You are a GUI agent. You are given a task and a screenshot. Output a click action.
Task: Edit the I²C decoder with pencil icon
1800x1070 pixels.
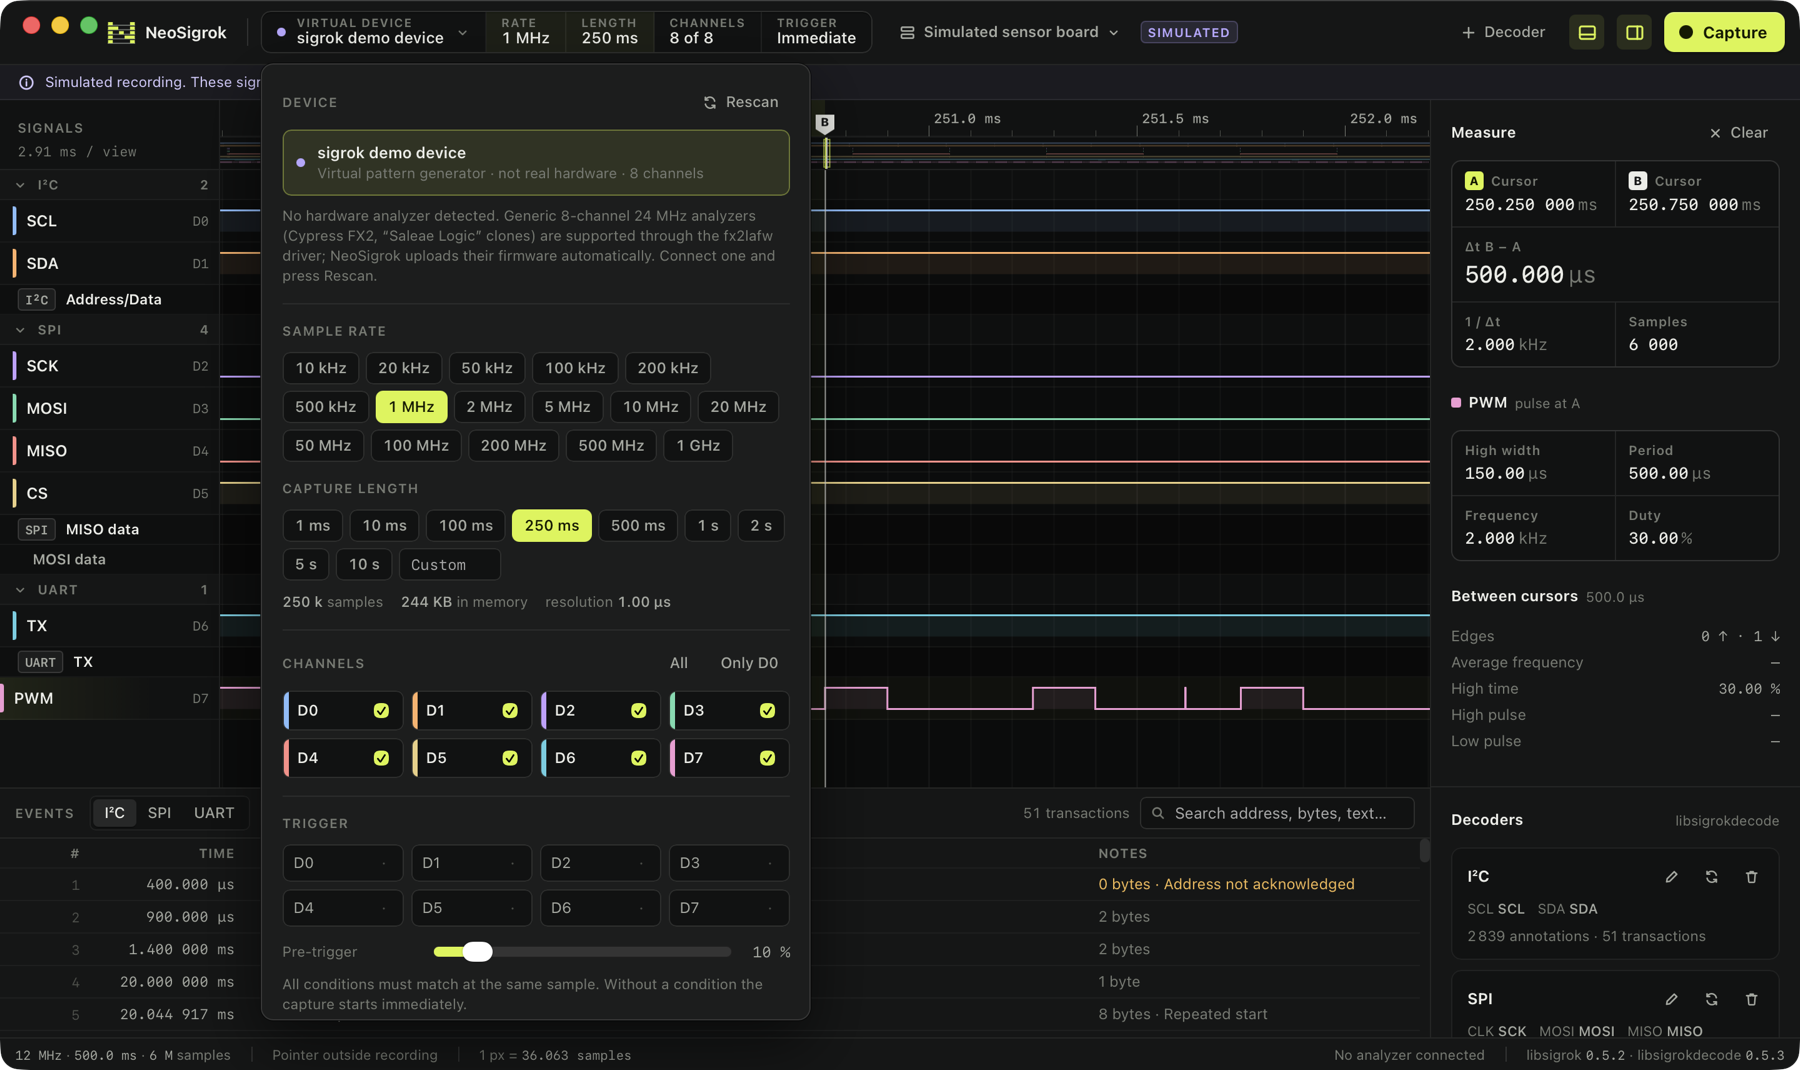tap(1671, 877)
